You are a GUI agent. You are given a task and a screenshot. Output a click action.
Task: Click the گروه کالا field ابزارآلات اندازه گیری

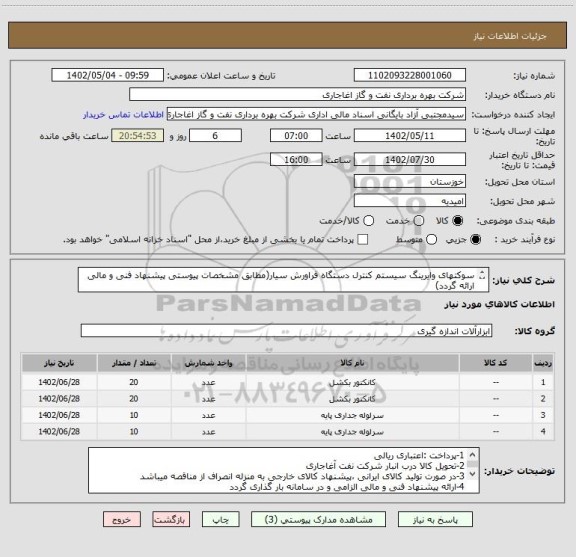(x=286, y=331)
